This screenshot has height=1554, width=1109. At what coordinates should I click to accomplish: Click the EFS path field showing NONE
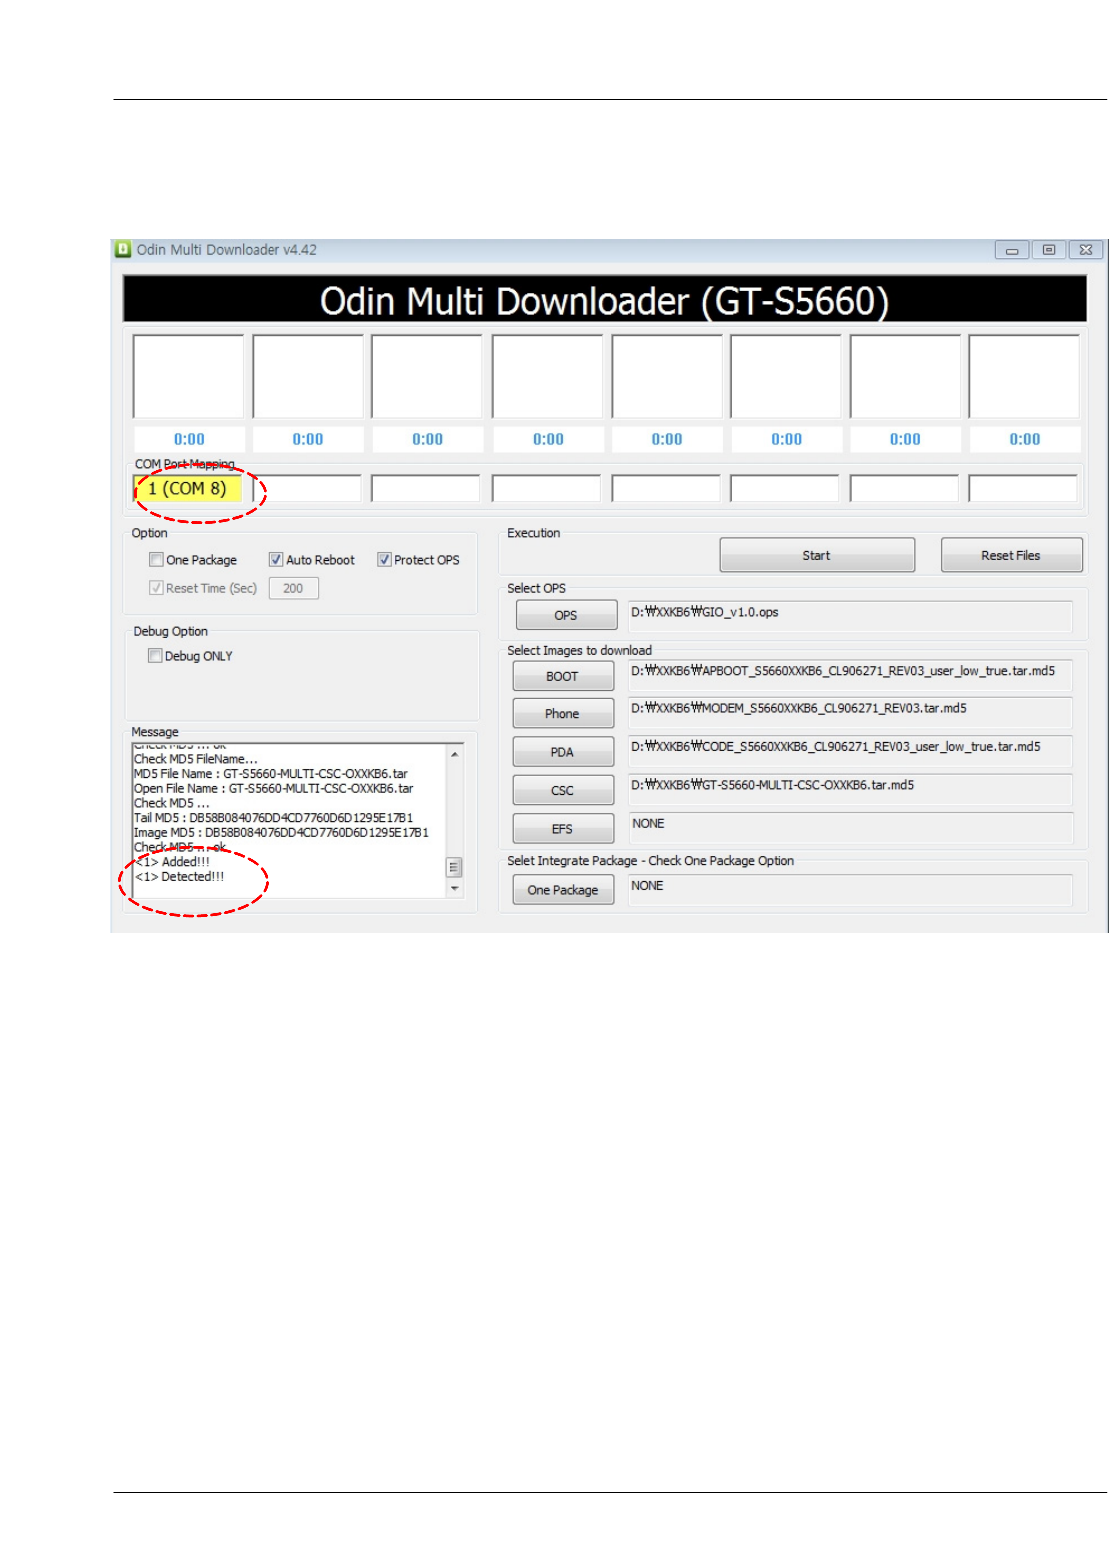click(x=850, y=828)
